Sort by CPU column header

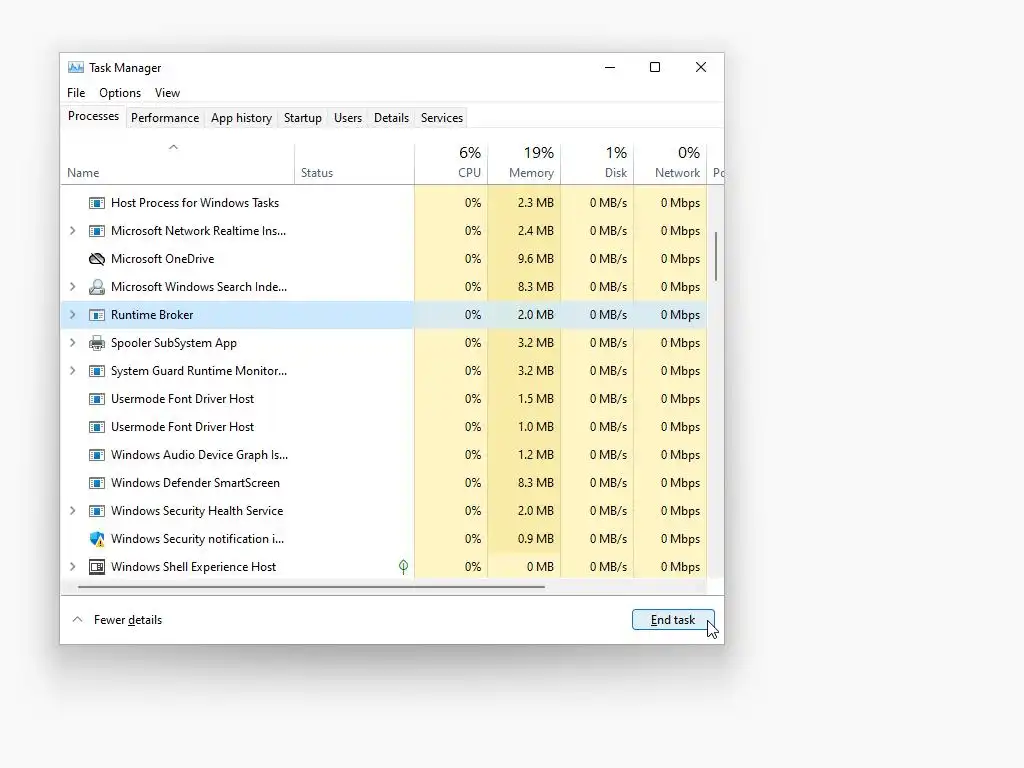[x=451, y=163]
